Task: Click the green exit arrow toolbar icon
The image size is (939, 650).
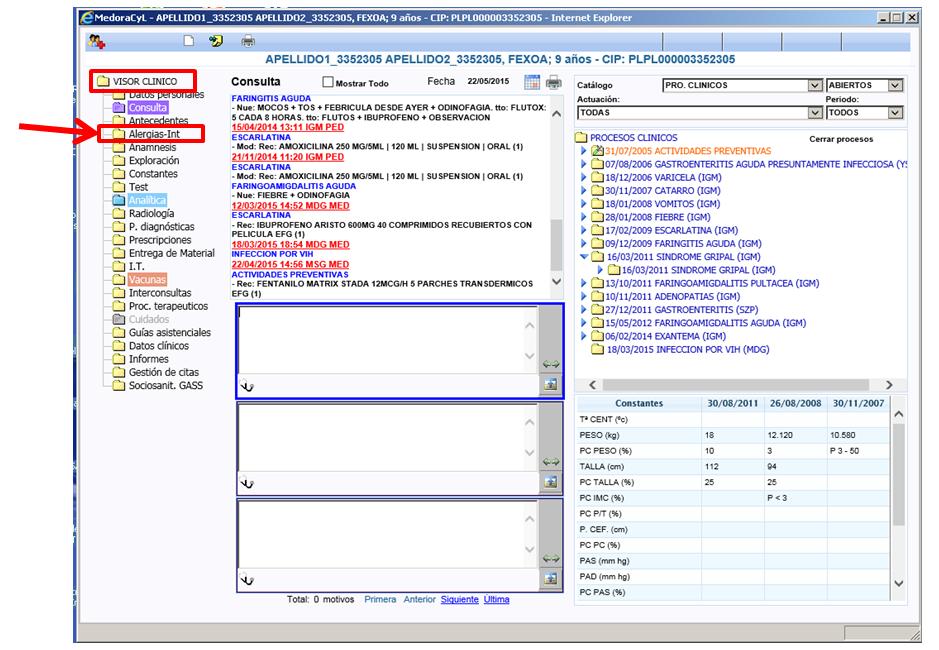Action: 215,41
